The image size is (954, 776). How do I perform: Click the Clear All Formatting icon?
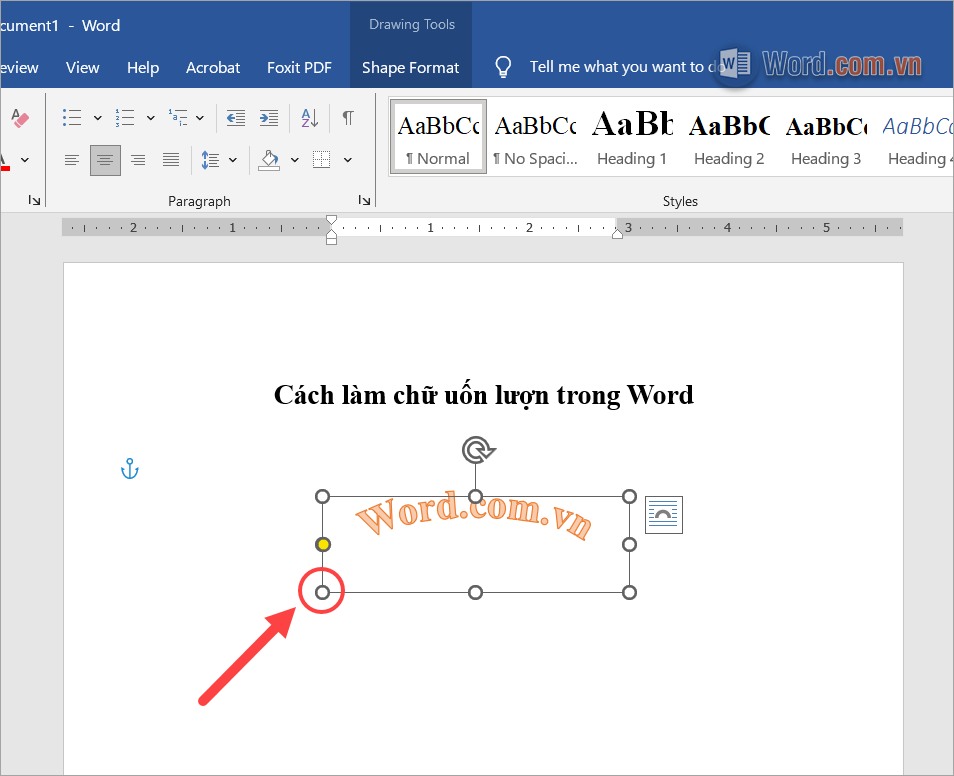pos(19,117)
